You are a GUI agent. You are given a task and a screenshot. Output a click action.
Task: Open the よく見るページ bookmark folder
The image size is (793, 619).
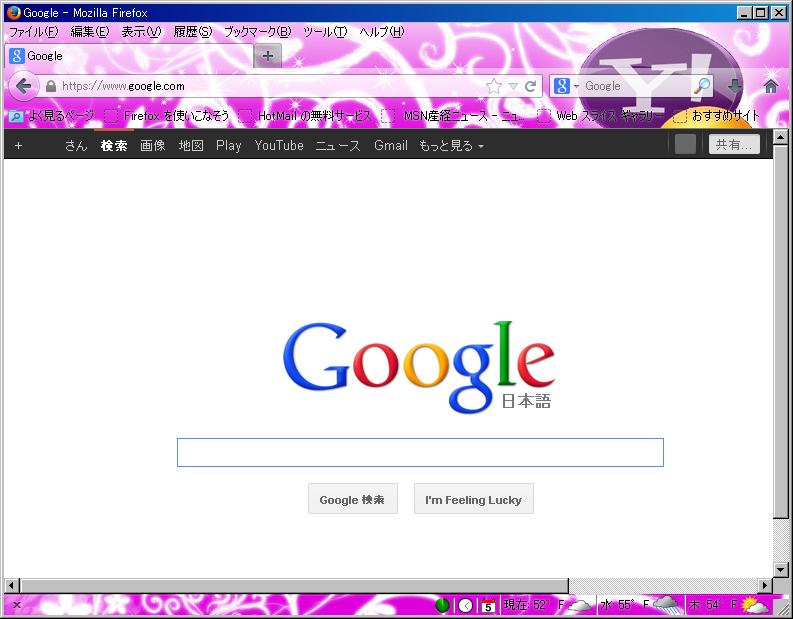[x=52, y=116]
